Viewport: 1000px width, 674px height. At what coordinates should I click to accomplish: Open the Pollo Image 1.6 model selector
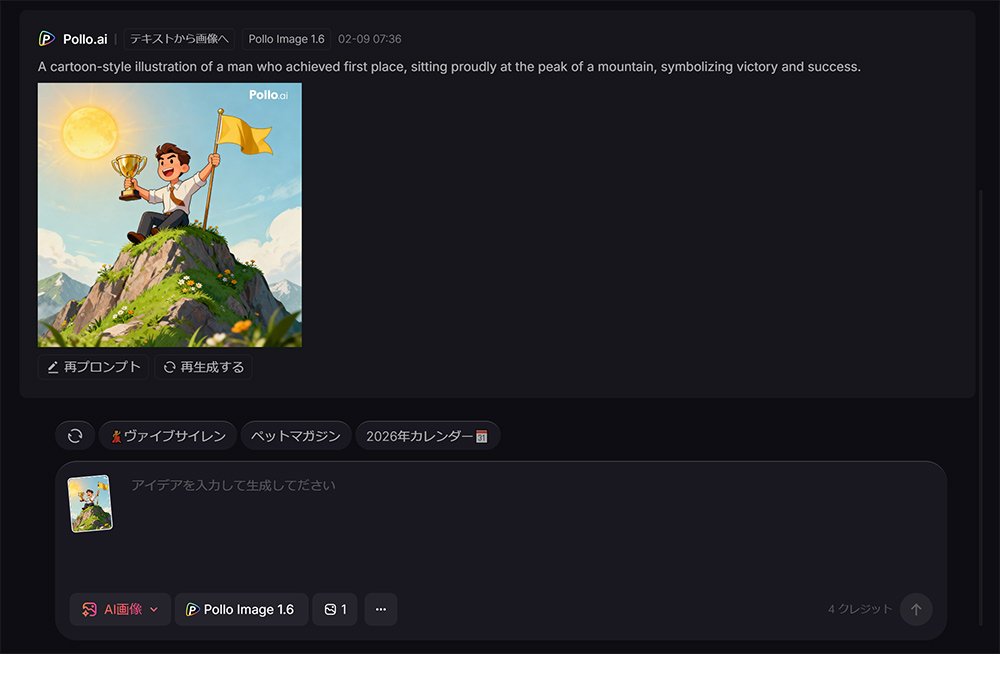point(241,609)
